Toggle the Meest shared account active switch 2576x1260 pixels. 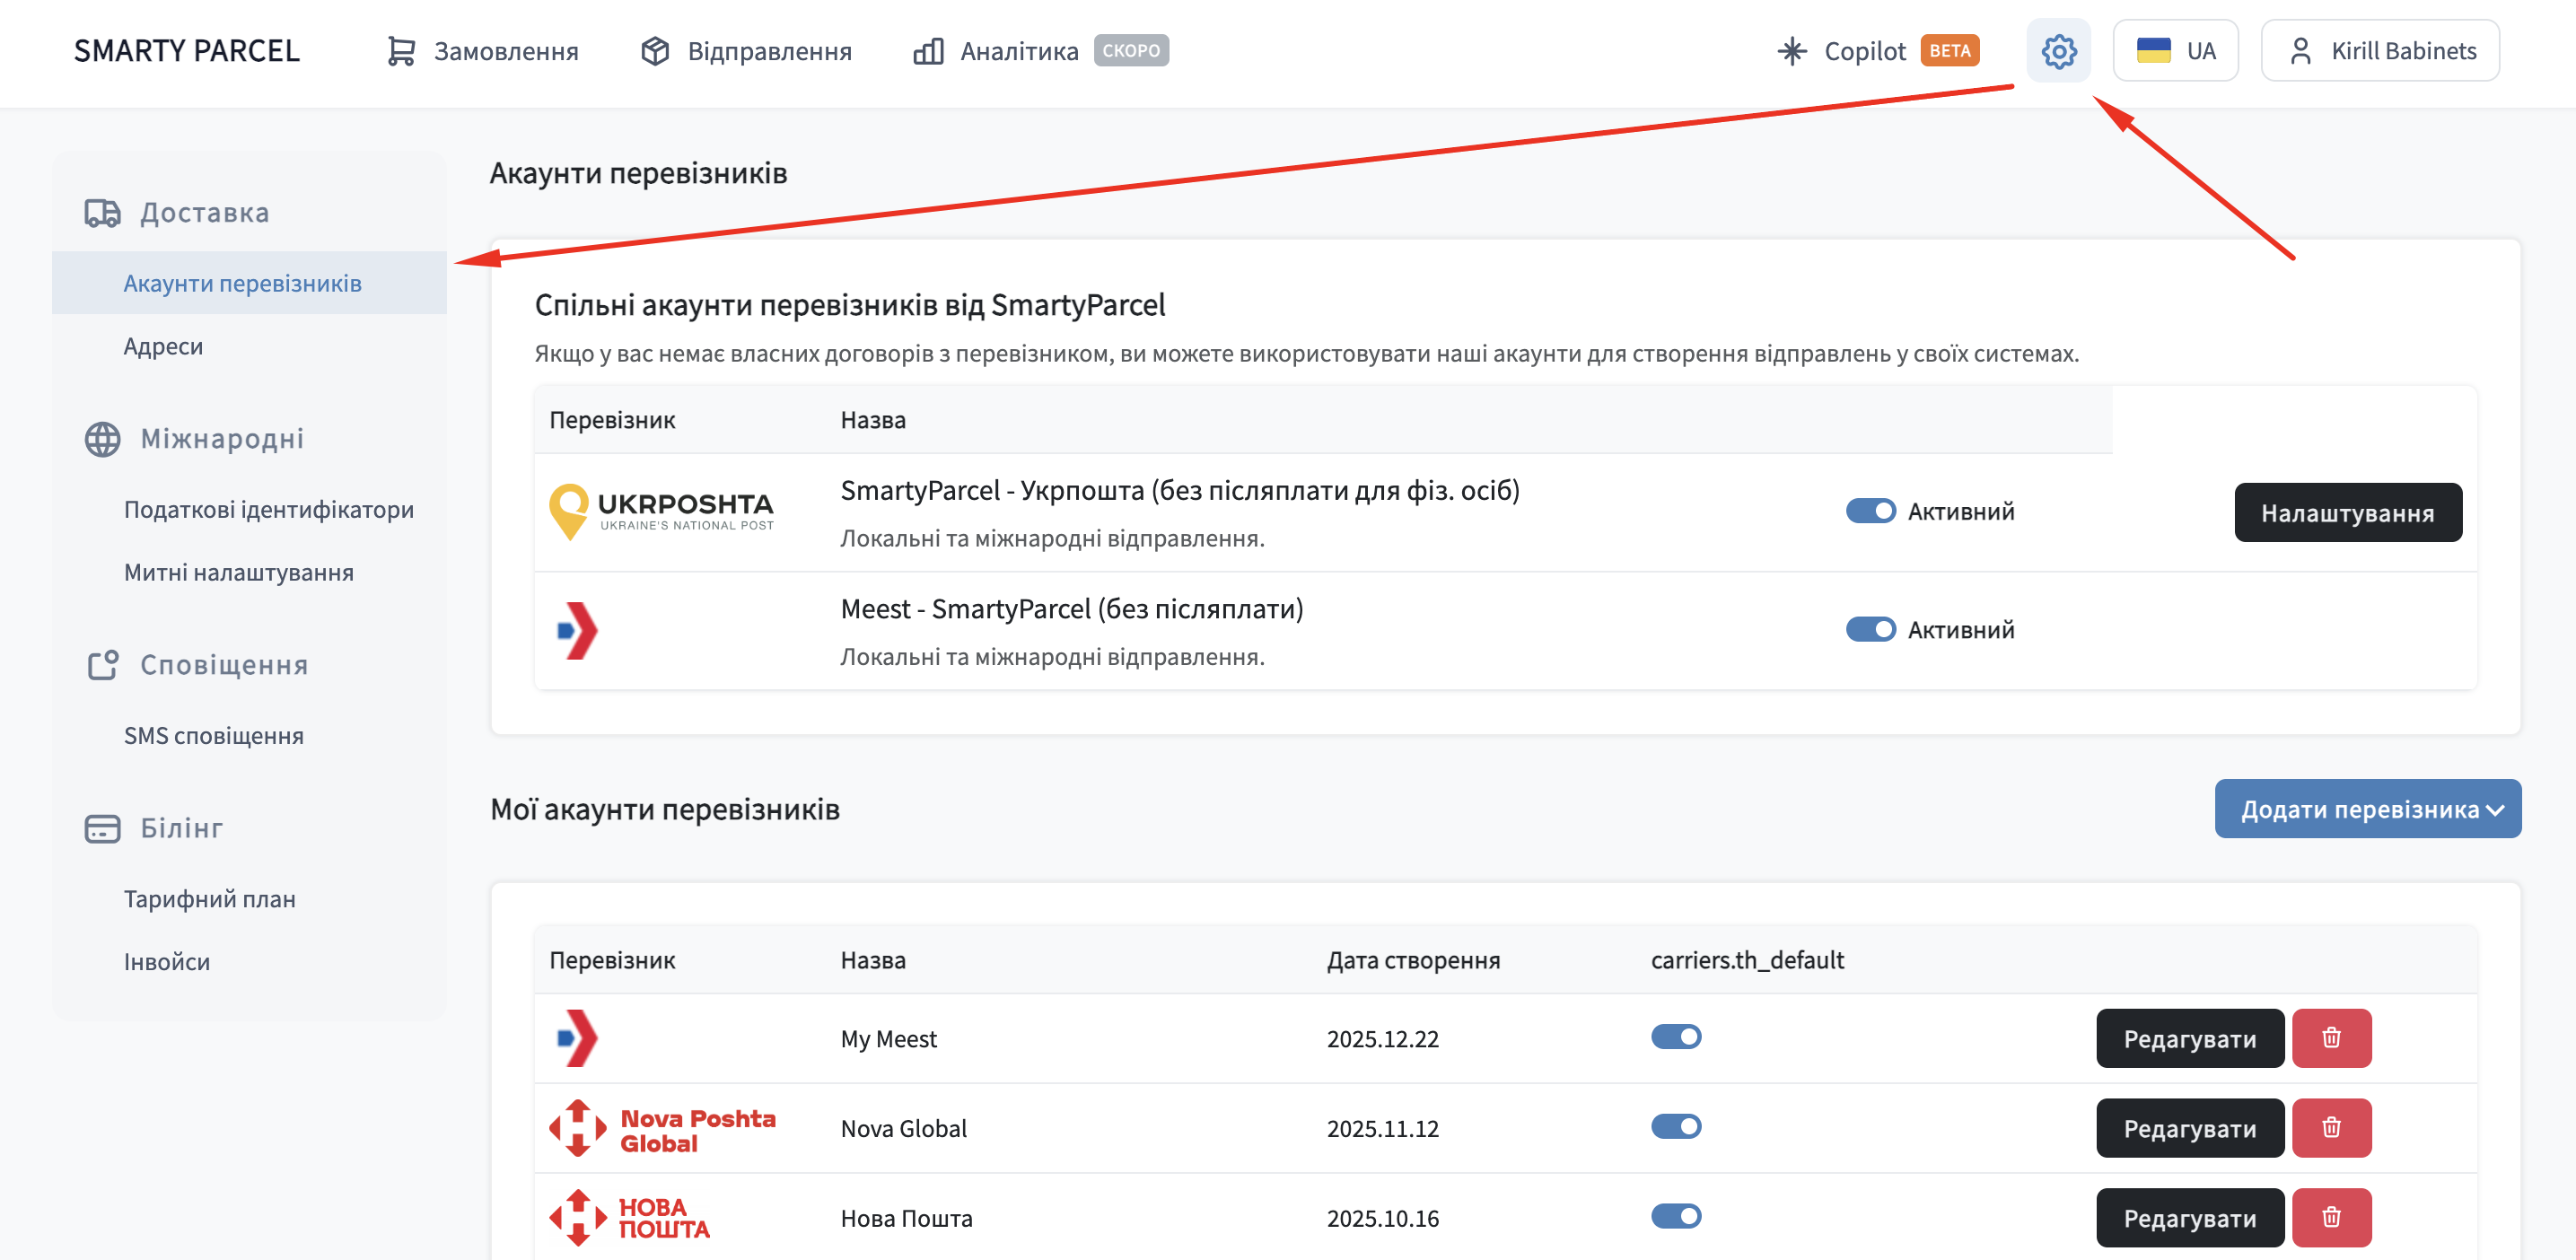point(1870,629)
